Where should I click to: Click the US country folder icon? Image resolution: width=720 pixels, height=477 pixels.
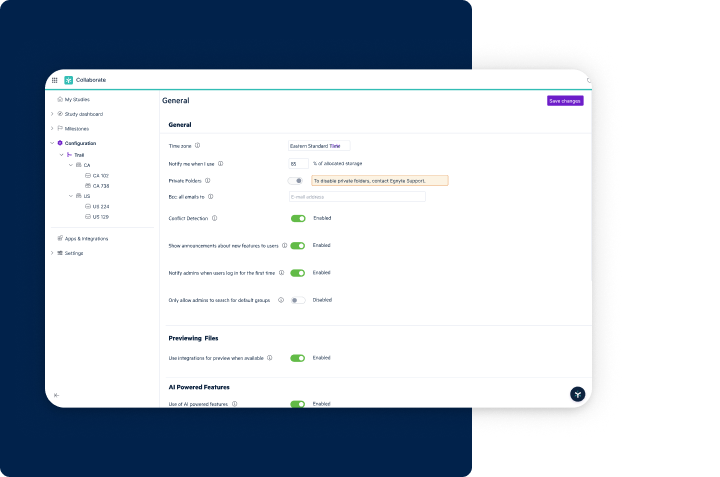79,196
